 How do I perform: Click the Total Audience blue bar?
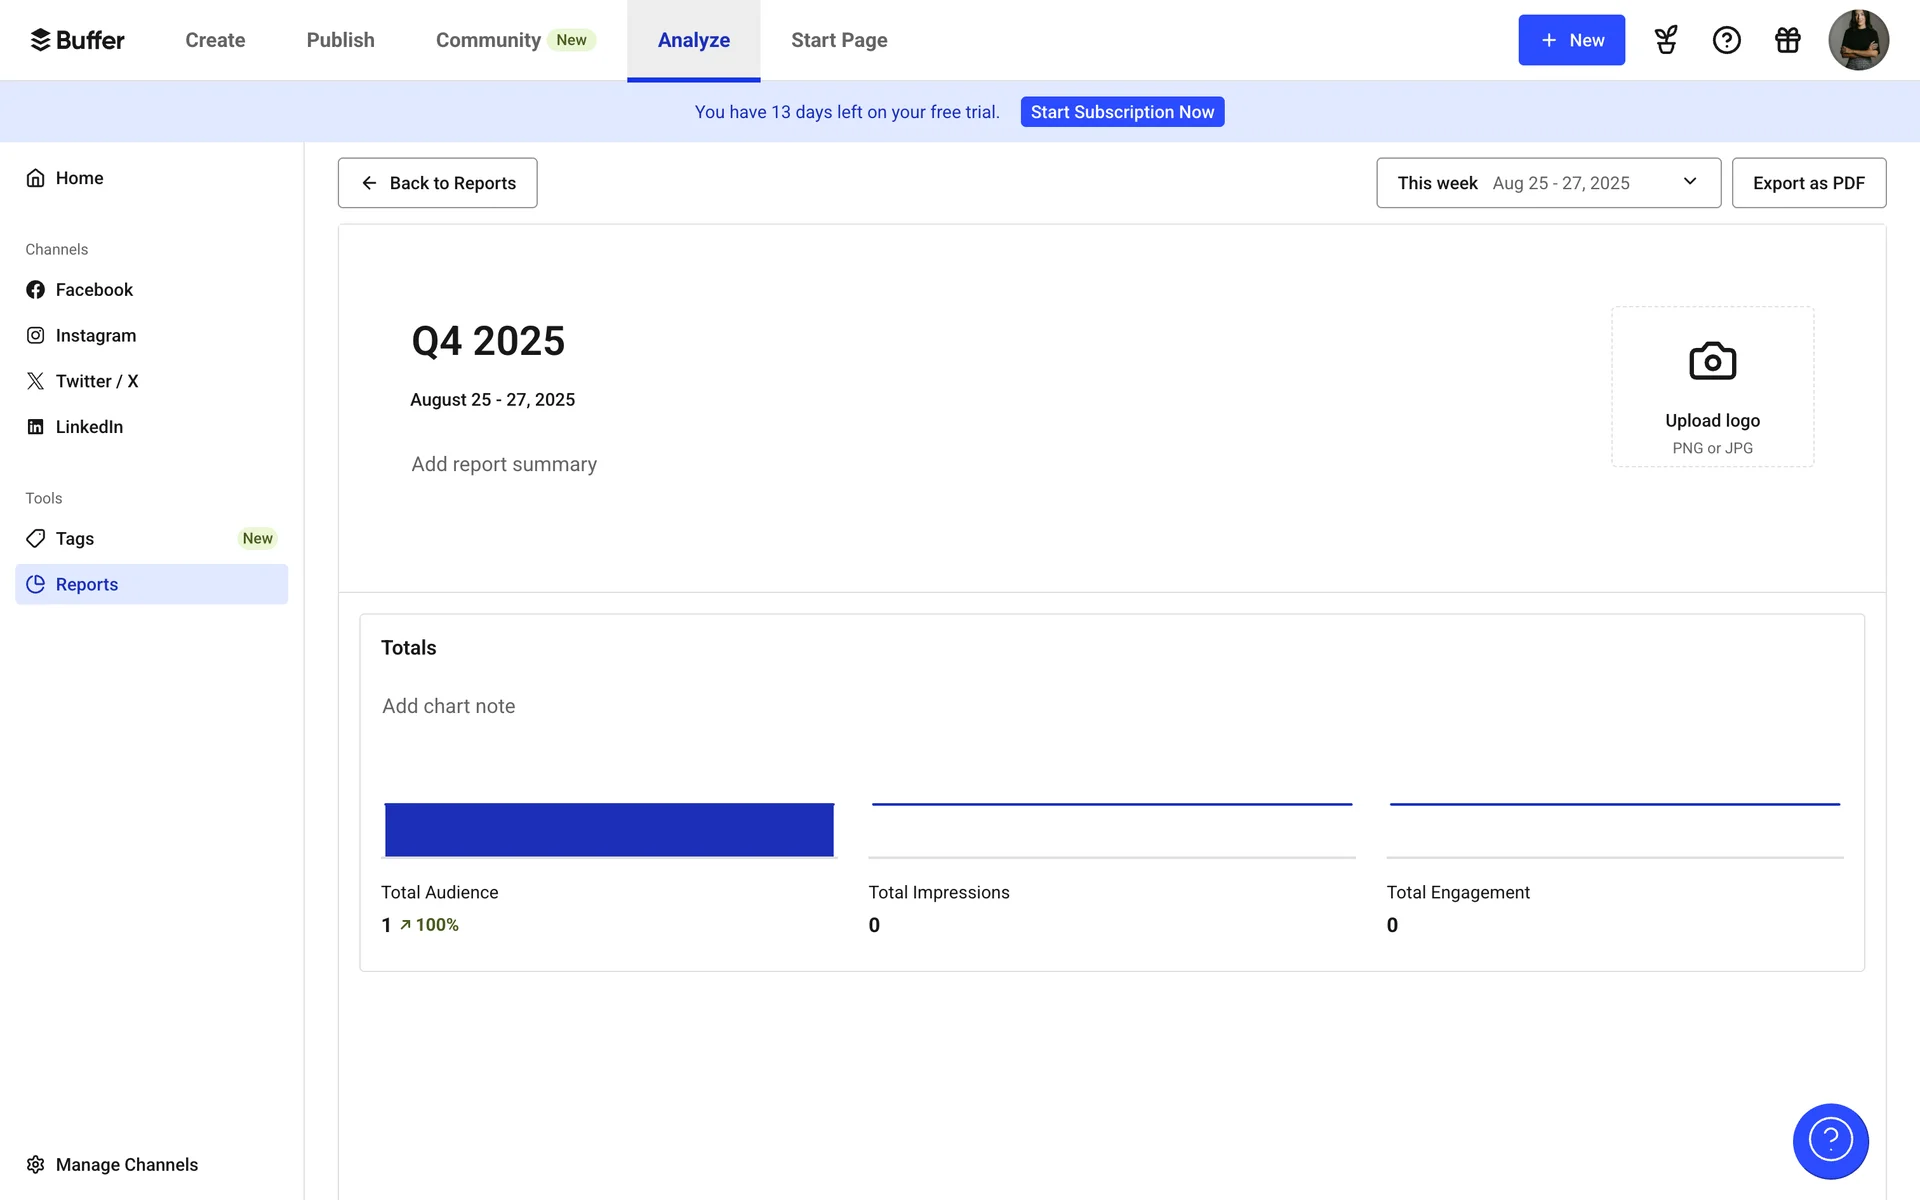click(609, 830)
